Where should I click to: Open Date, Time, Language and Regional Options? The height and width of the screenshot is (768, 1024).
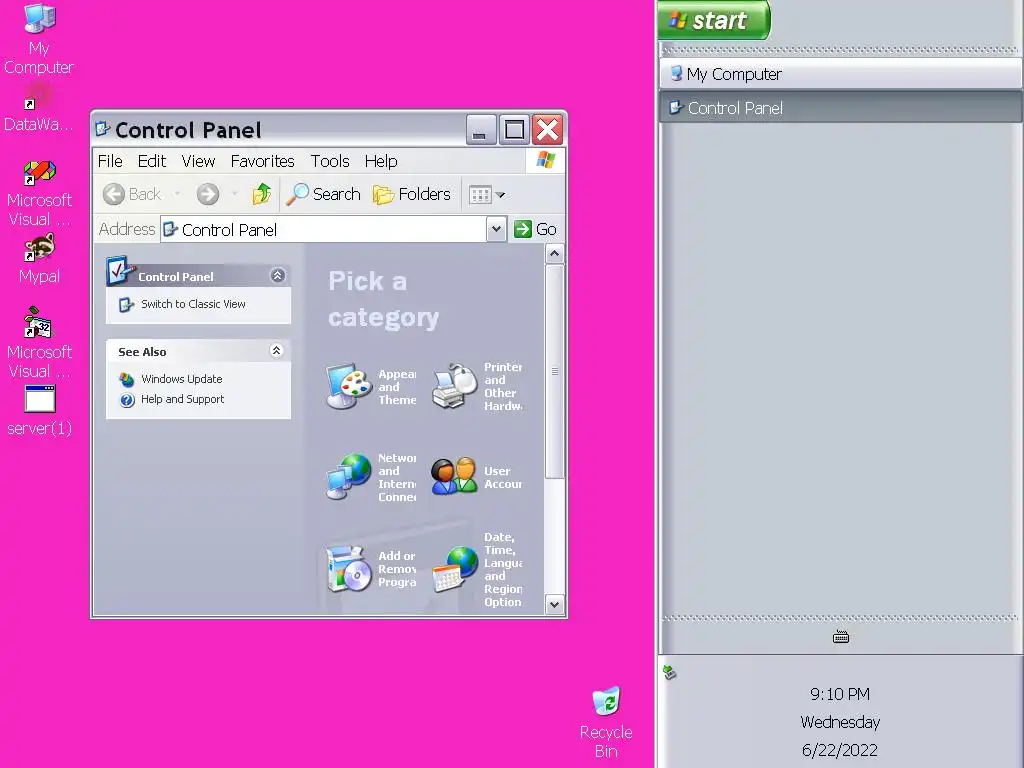click(477, 569)
